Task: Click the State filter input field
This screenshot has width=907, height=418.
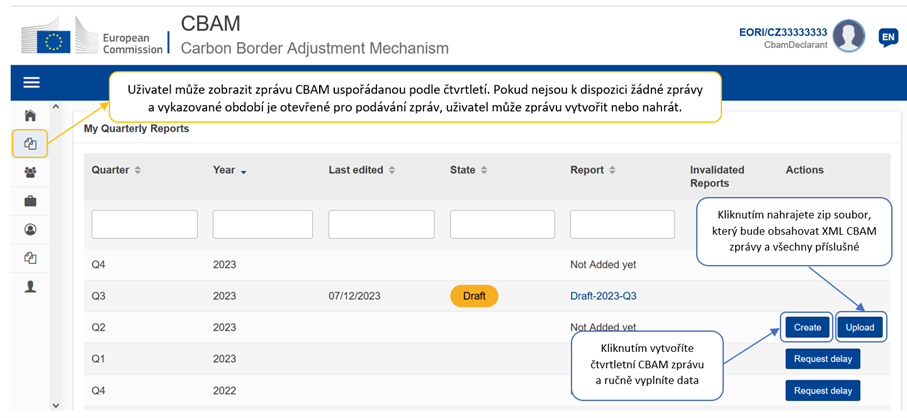Action: [x=502, y=224]
